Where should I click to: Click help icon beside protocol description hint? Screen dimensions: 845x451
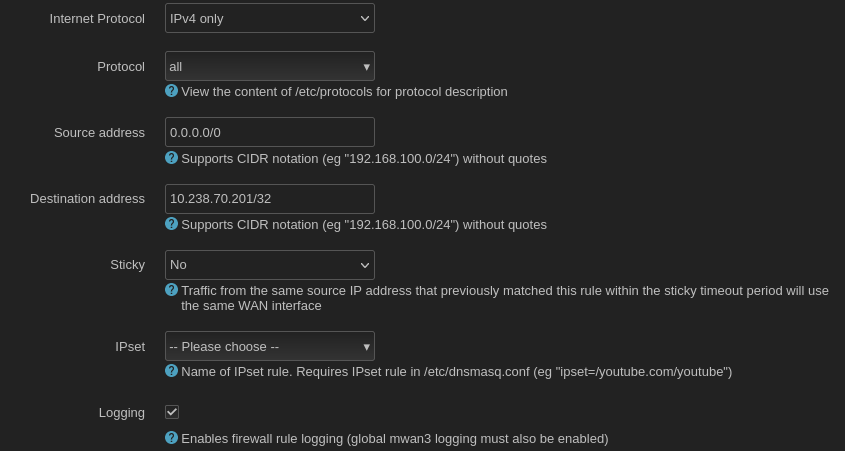[x=171, y=91]
